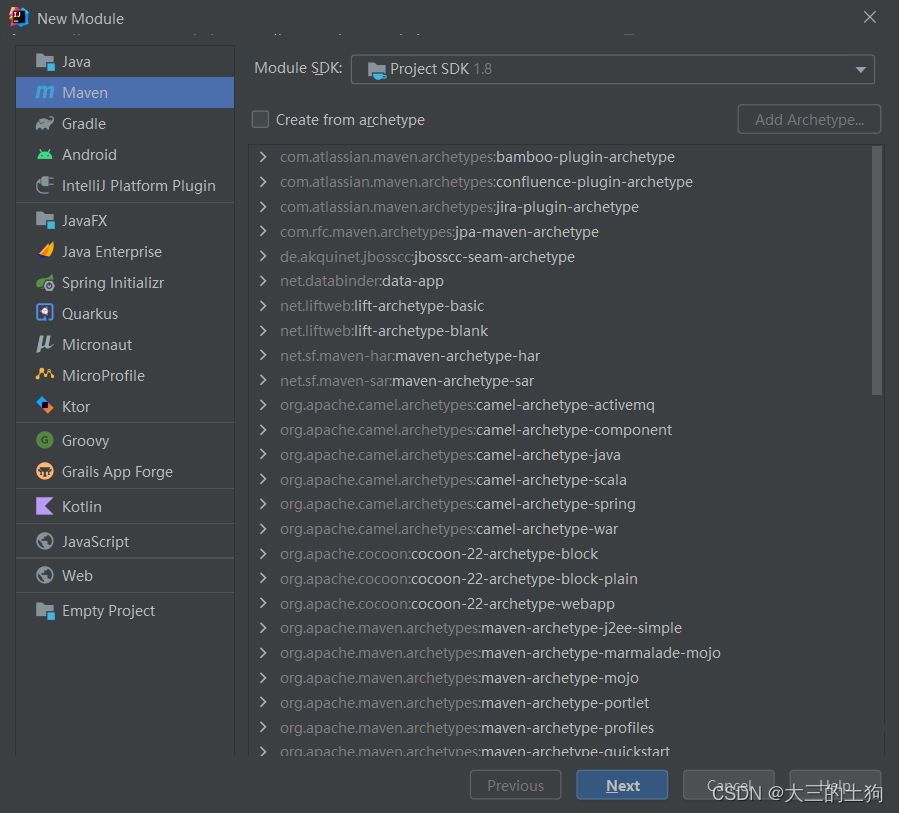The height and width of the screenshot is (813, 899).
Task: Click the Empty Project folder icon
Action: [x=45, y=611]
